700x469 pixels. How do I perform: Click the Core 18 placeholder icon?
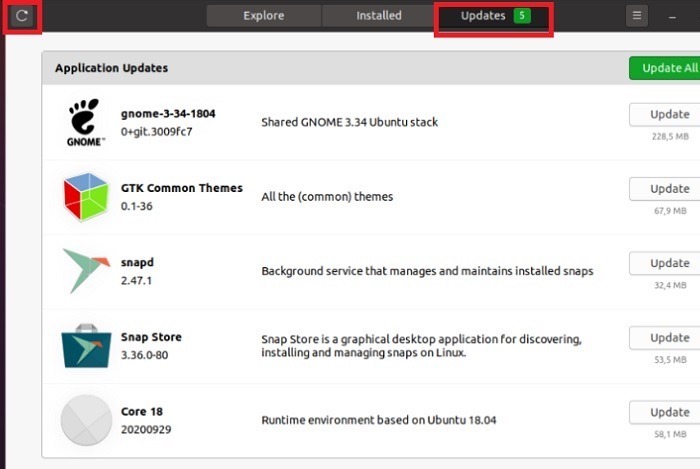[x=86, y=420]
